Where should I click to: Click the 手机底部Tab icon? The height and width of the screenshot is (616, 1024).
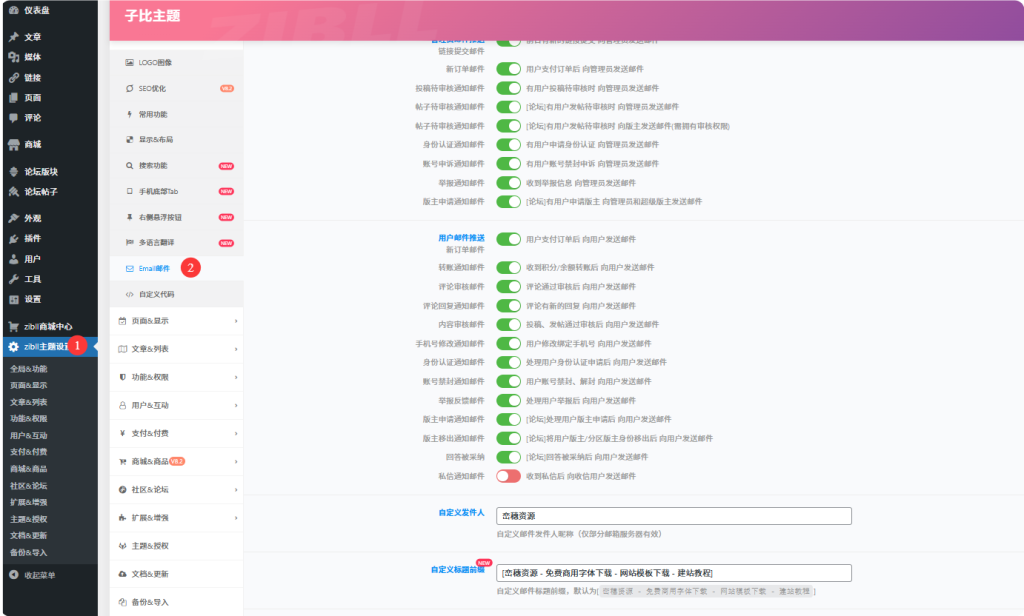(x=129, y=191)
